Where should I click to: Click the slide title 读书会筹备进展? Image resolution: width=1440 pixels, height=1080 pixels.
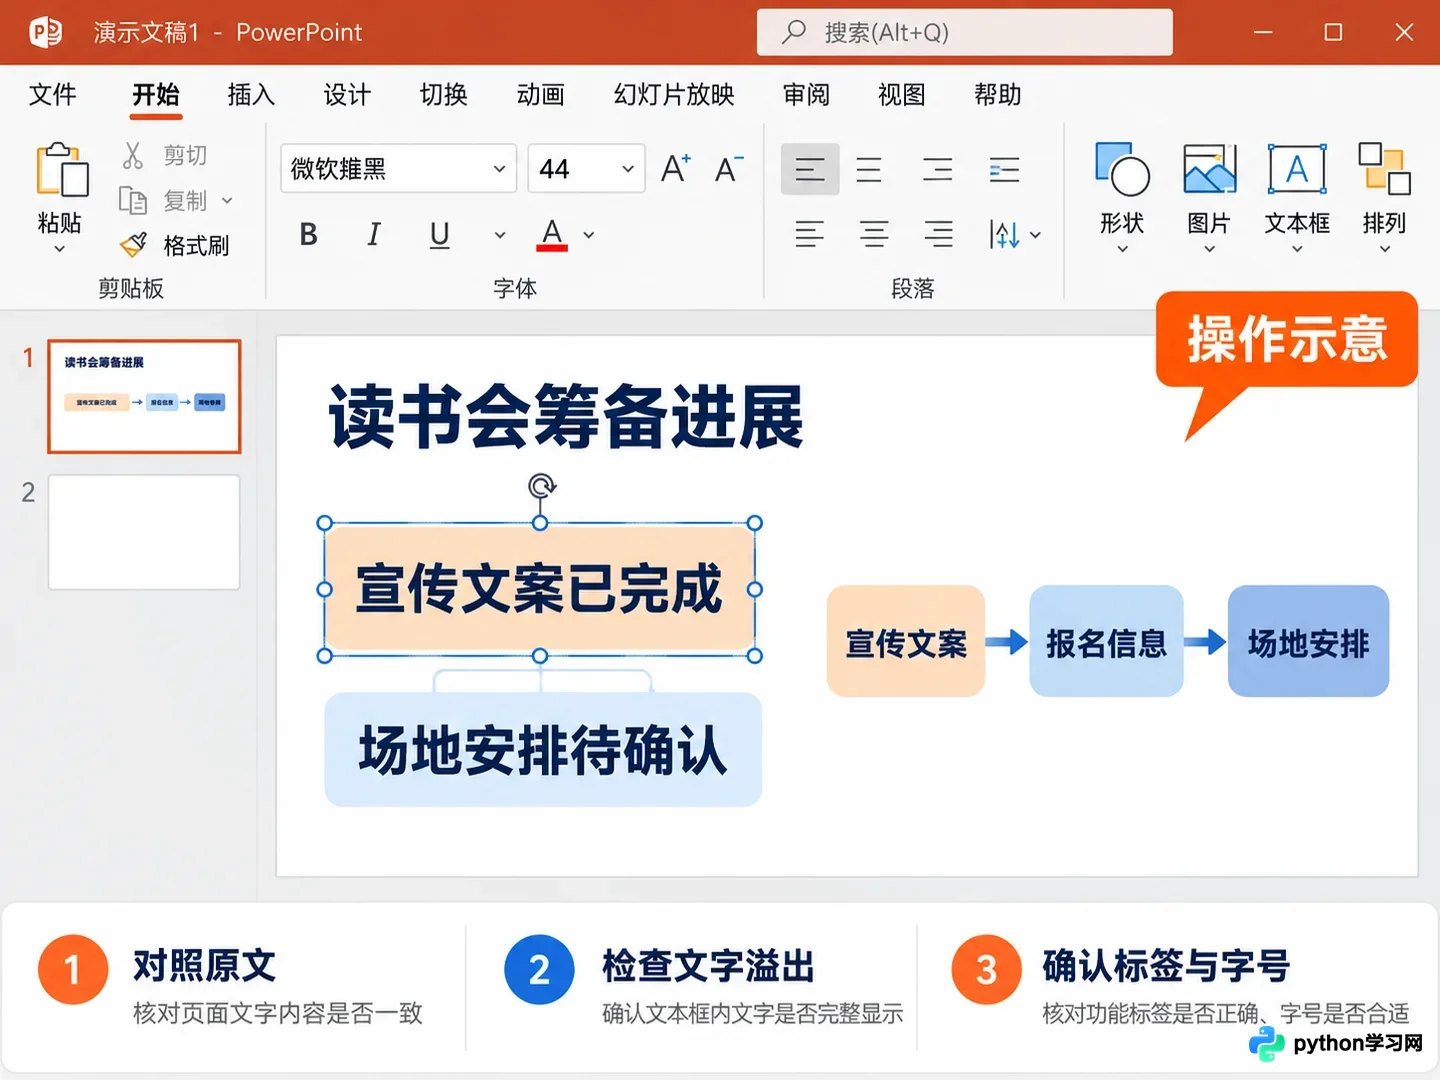click(x=566, y=417)
